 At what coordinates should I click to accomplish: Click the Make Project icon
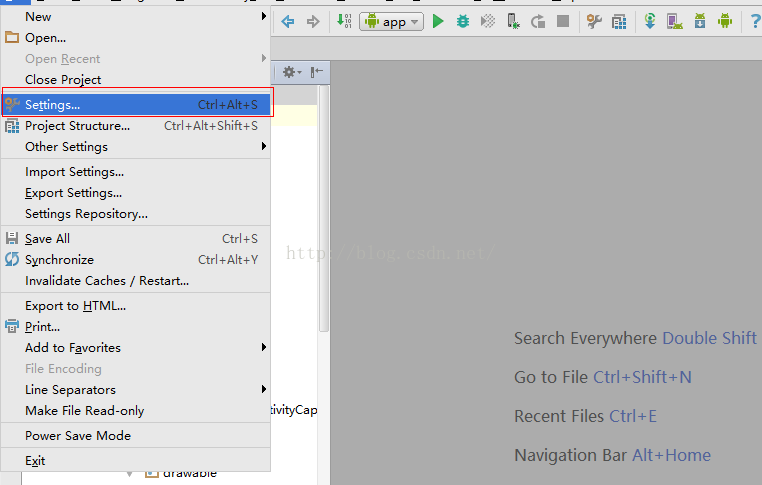coord(344,21)
